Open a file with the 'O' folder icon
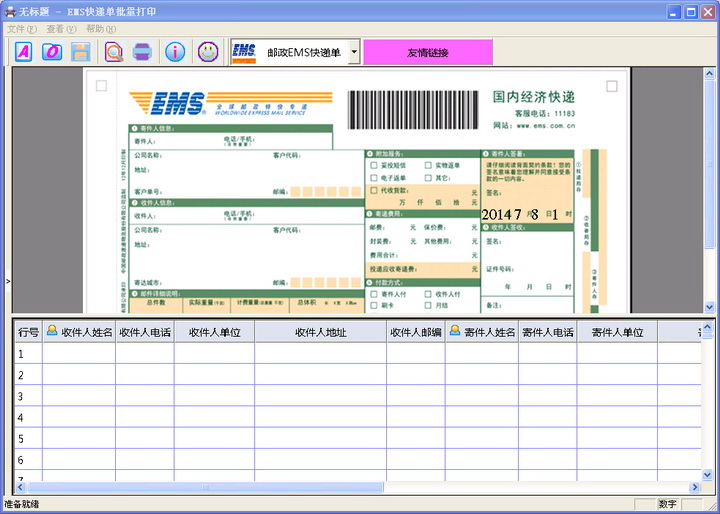The width and height of the screenshot is (720, 514). click(x=52, y=52)
